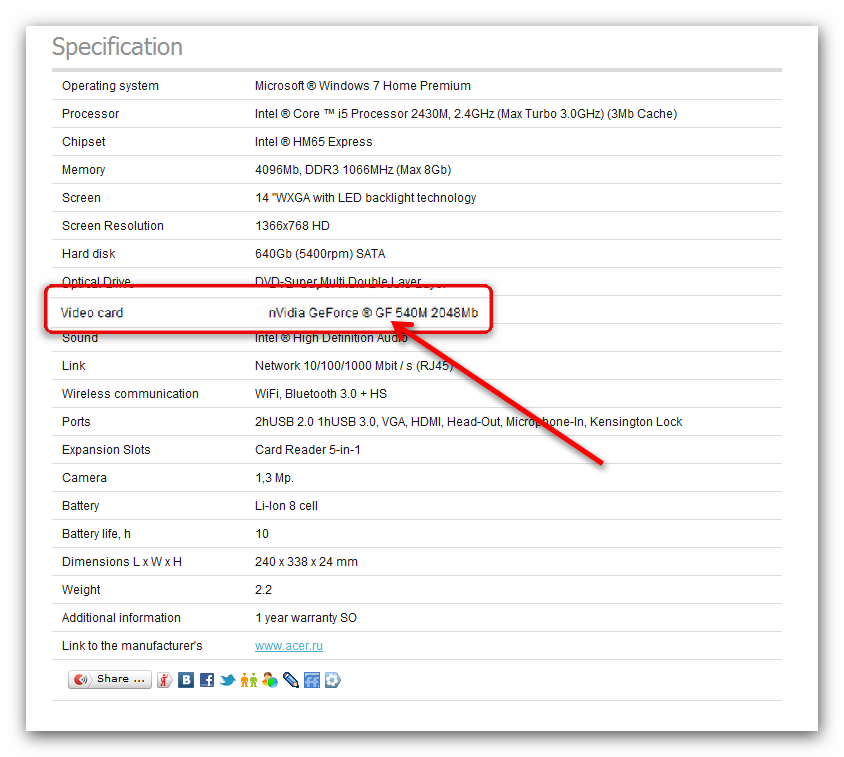Click "Additional information" label

[121, 618]
